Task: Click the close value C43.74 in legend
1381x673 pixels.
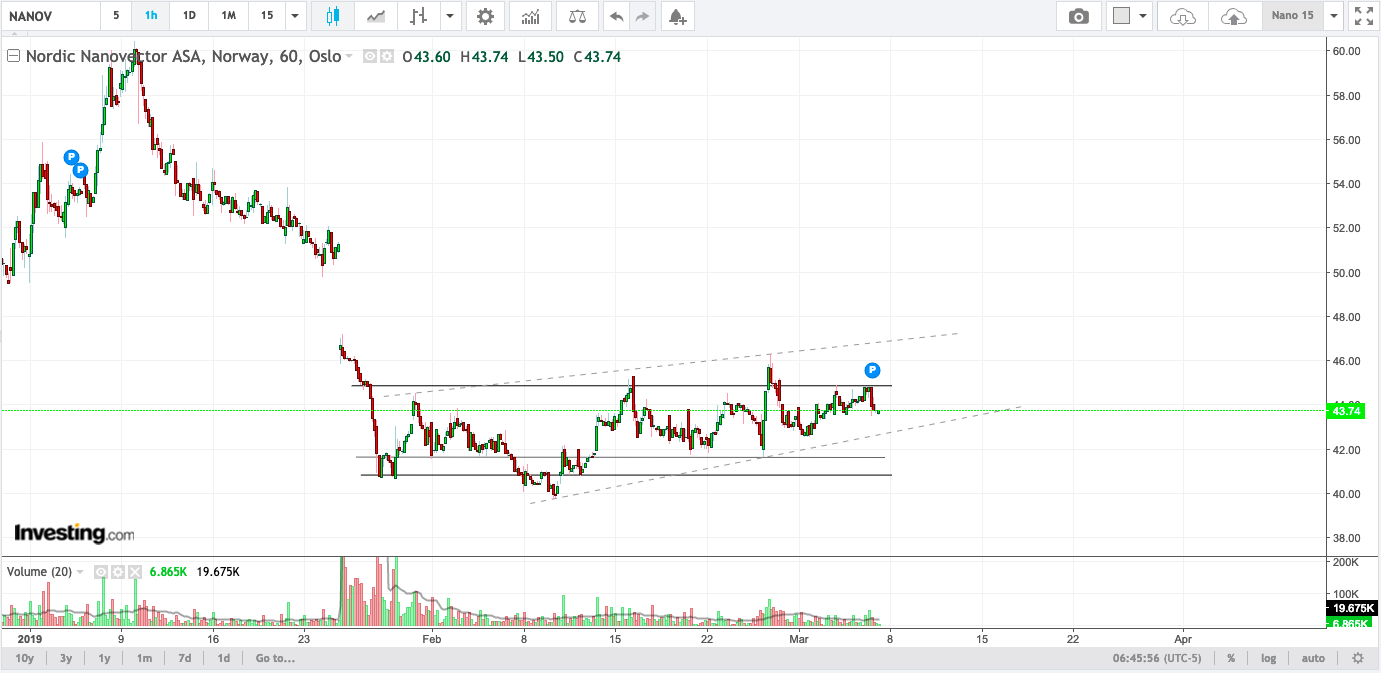Action: (x=597, y=57)
